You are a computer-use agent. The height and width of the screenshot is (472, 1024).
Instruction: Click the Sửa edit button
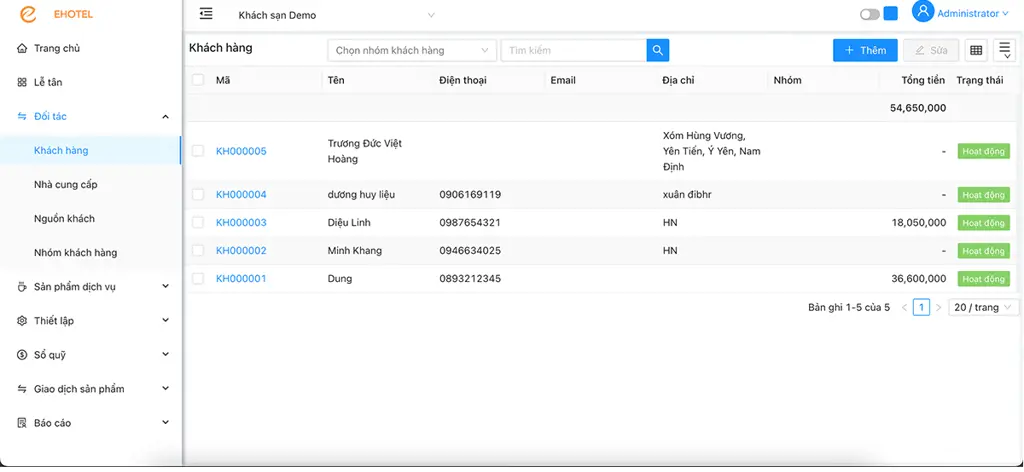[931, 50]
